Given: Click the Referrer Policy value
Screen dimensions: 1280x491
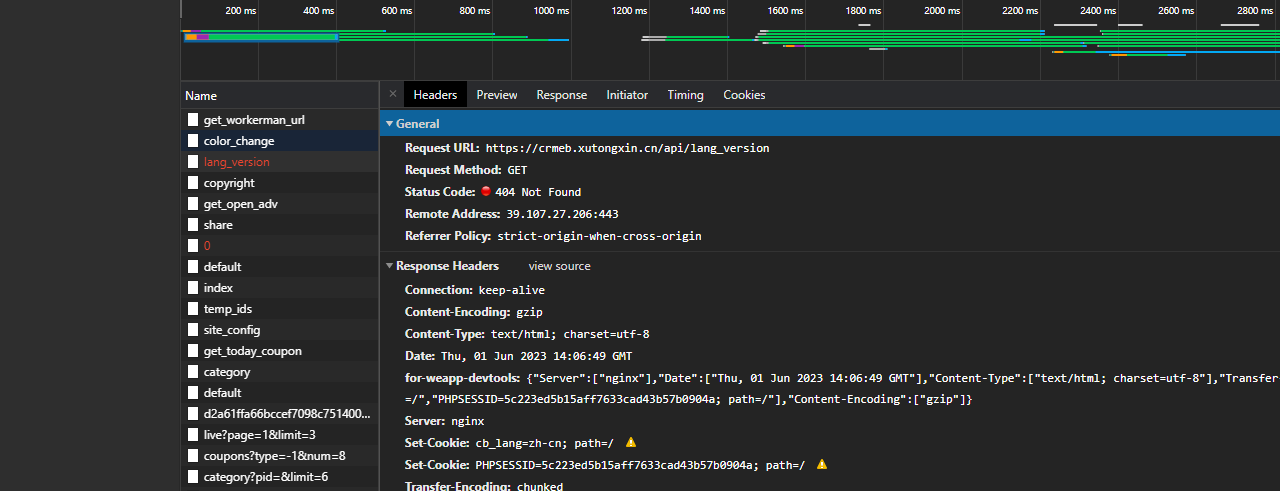Looking at the screenshot, I should click(x=599, y=236).
